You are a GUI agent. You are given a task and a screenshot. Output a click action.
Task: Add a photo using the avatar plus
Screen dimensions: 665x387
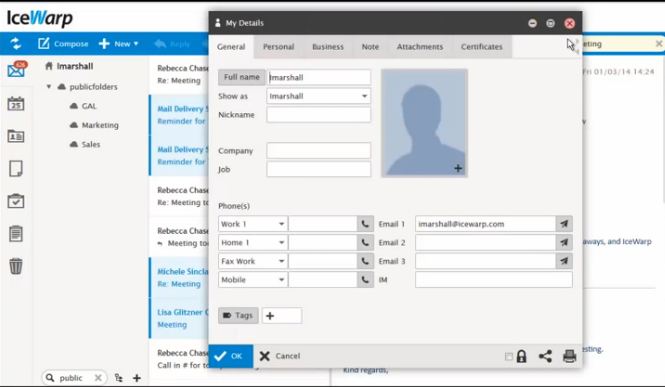tap(458, 168)
